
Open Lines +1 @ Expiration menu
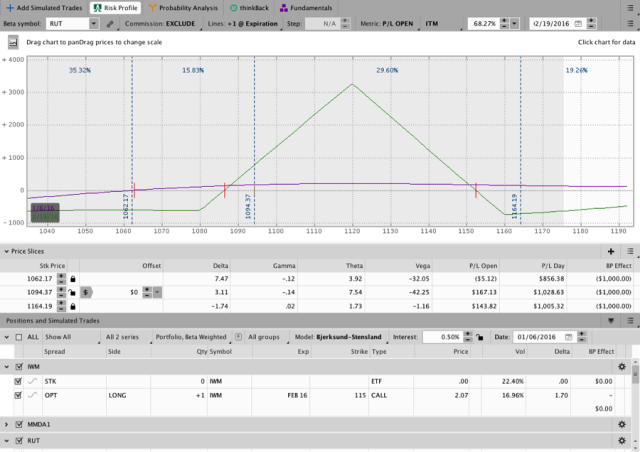pyautogui.click(x=242, y=24)
